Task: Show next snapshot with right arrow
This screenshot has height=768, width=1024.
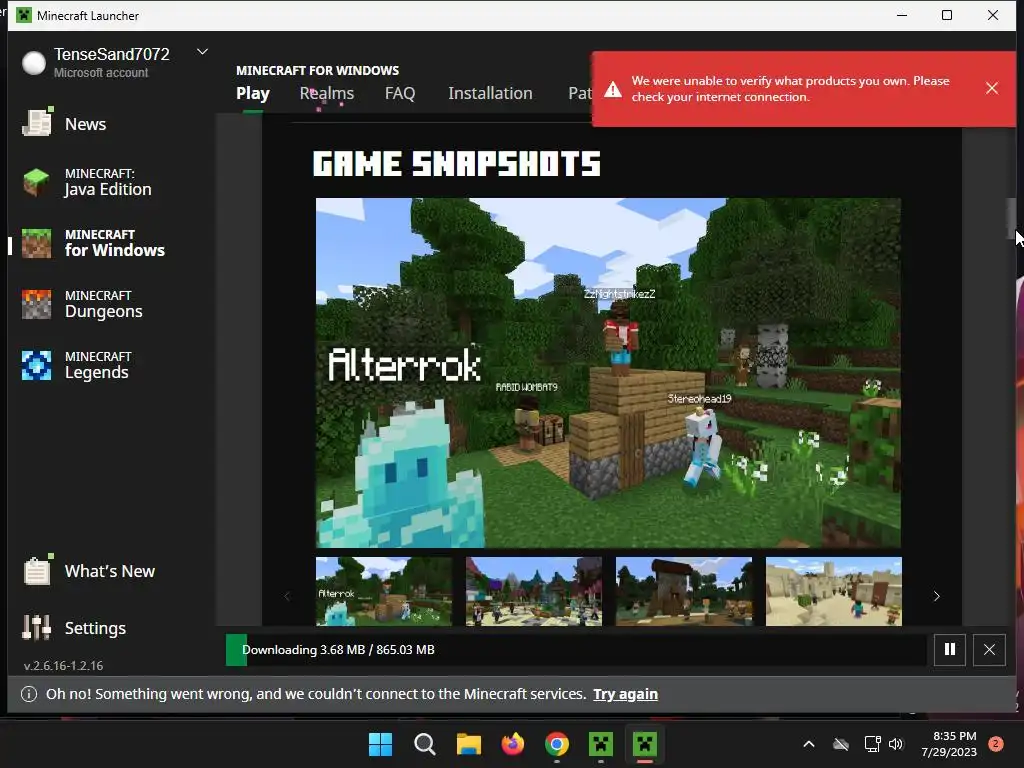Action: pos(936,596)
